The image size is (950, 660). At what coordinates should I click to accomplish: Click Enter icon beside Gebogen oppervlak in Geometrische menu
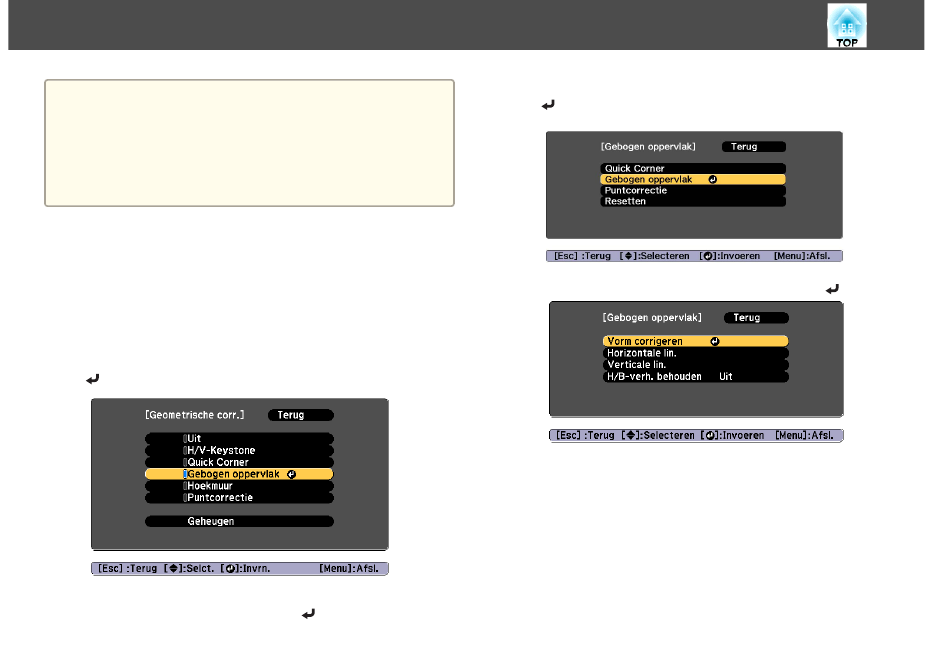(290, 474)
